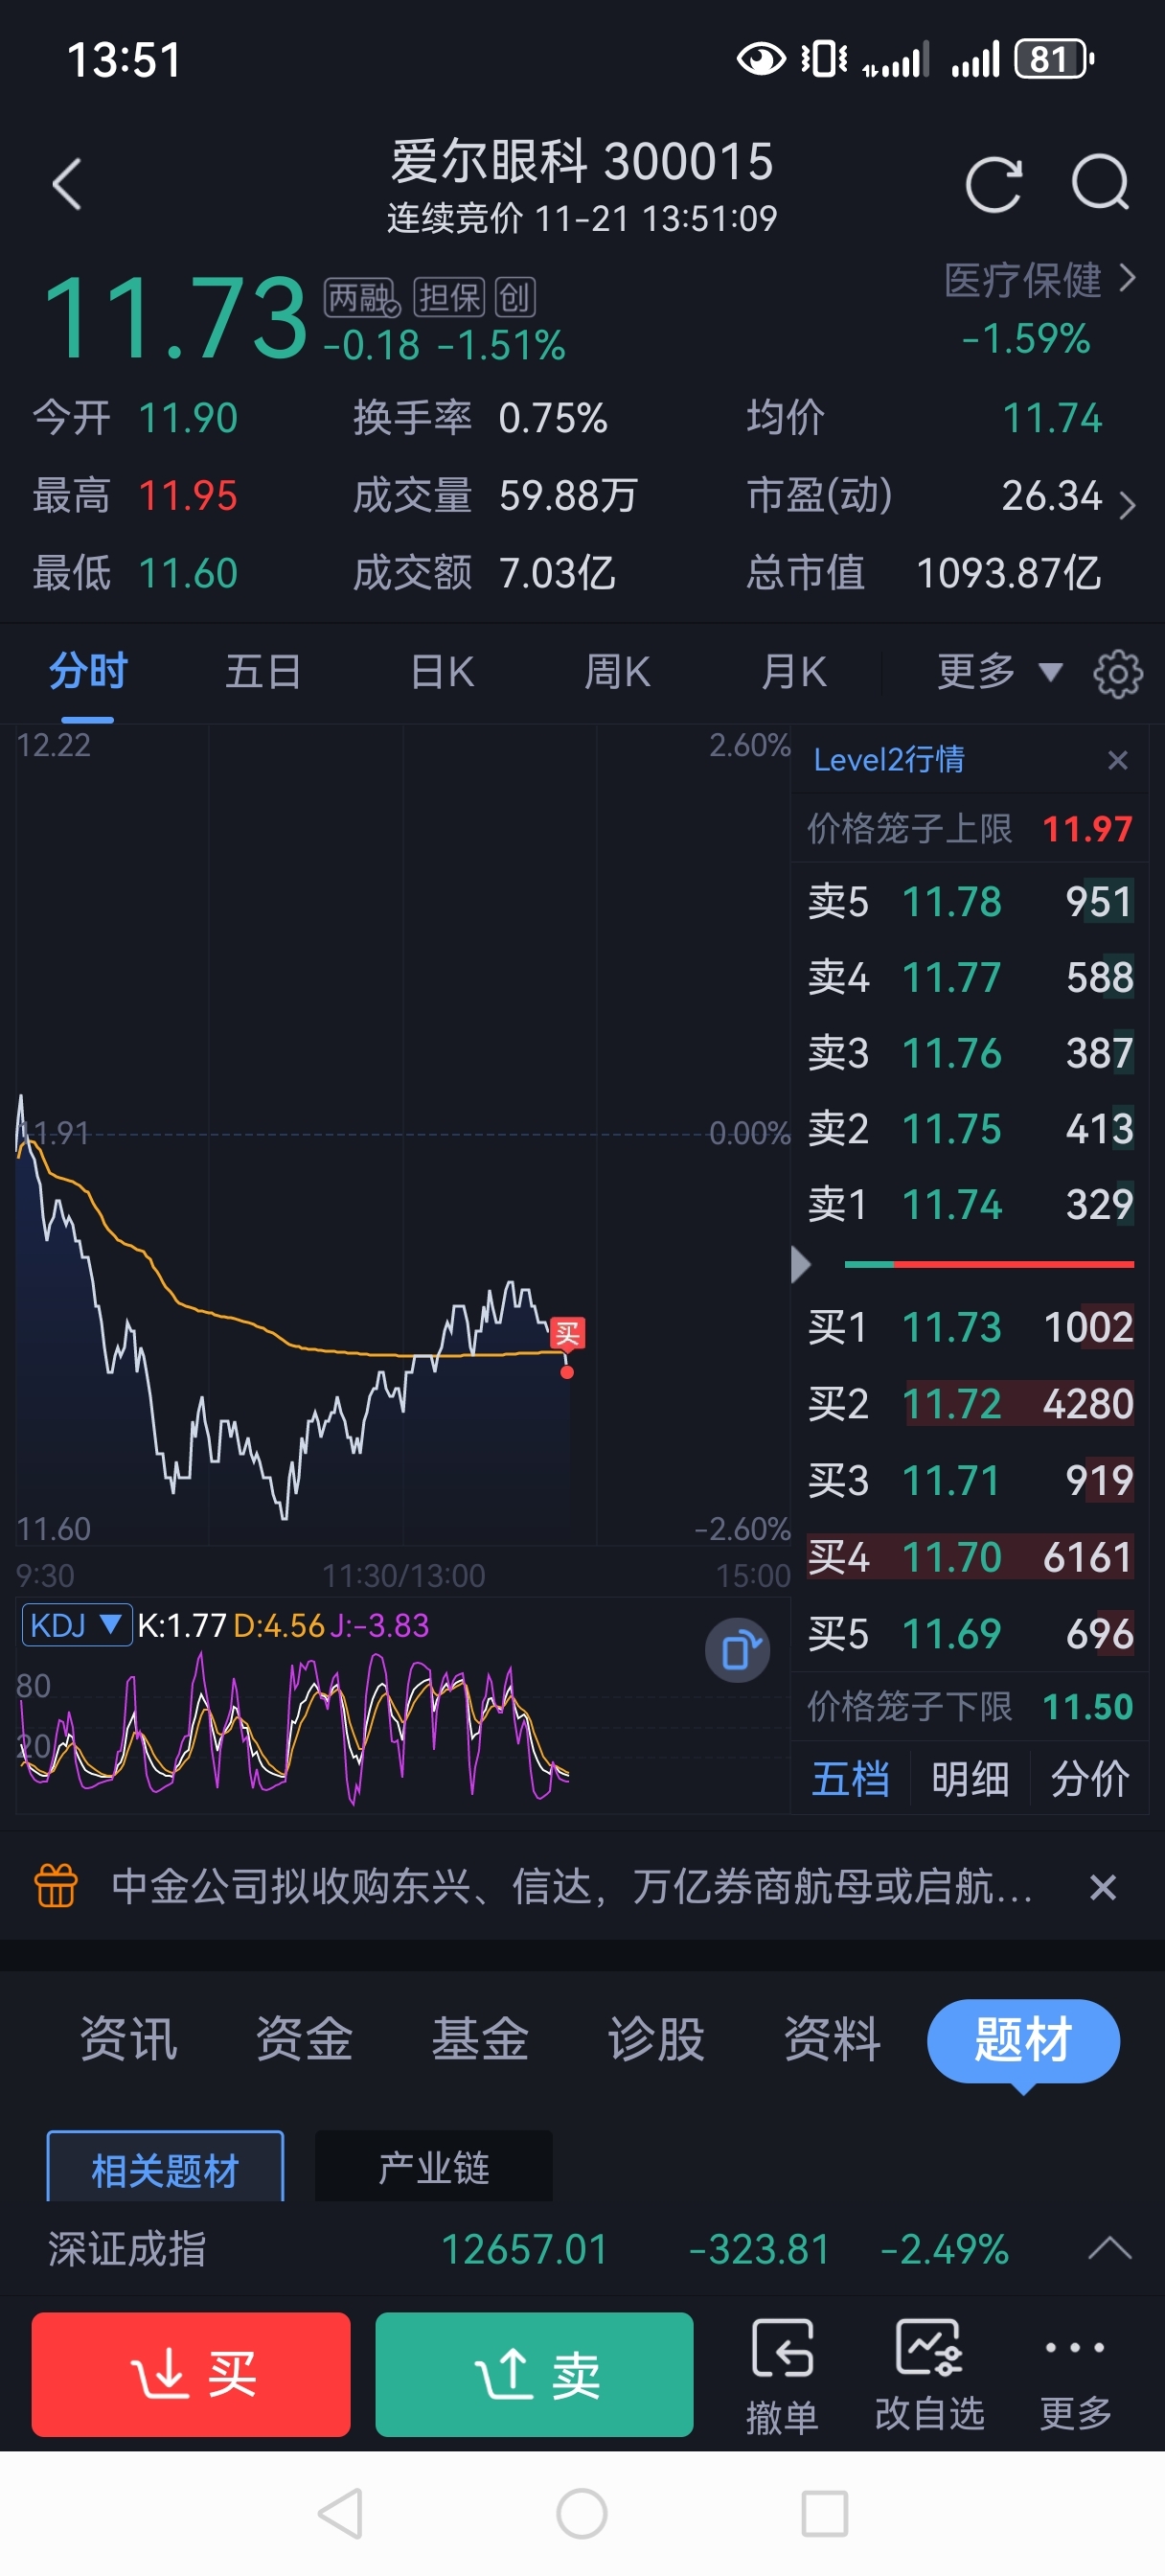Open the bottom 更多 three-dot menu
This screenshot has width=1165, height=2576.
tap(1075, 2376)
